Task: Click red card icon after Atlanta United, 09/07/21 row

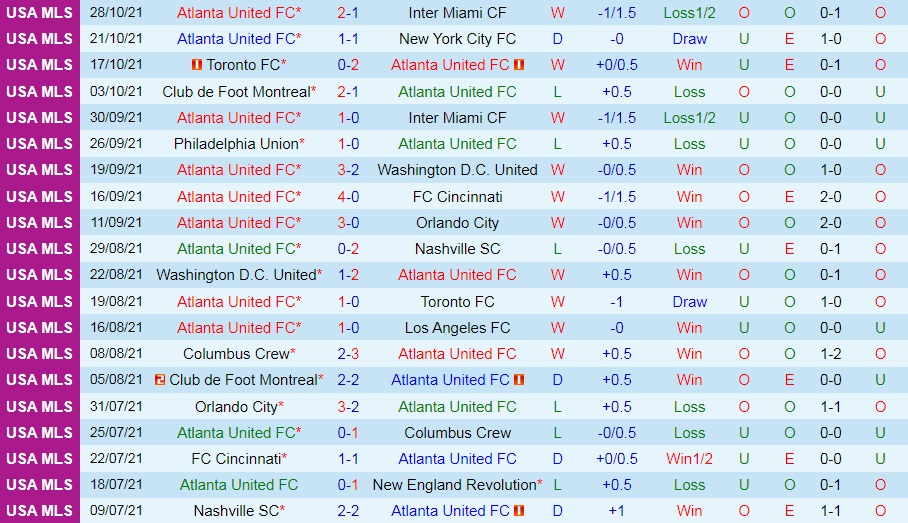Action: [519, 511]
